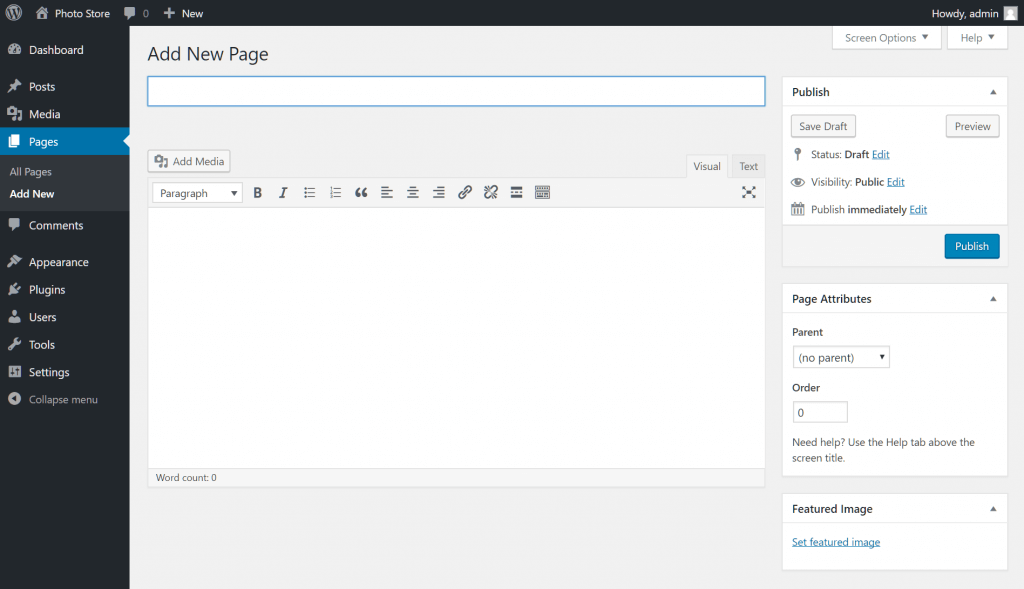Open the Parent page dropdown

(x=840, y=356)
